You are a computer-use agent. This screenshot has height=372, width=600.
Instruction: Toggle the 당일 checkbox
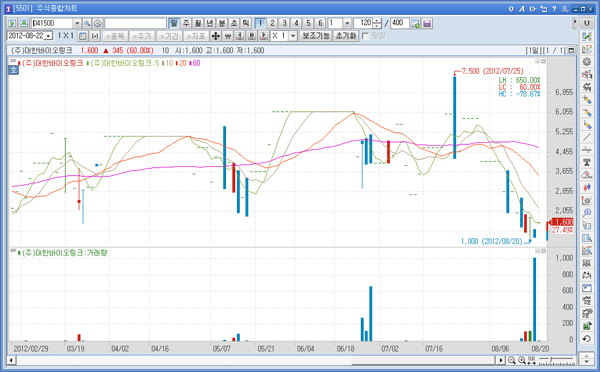pos(365,36)
